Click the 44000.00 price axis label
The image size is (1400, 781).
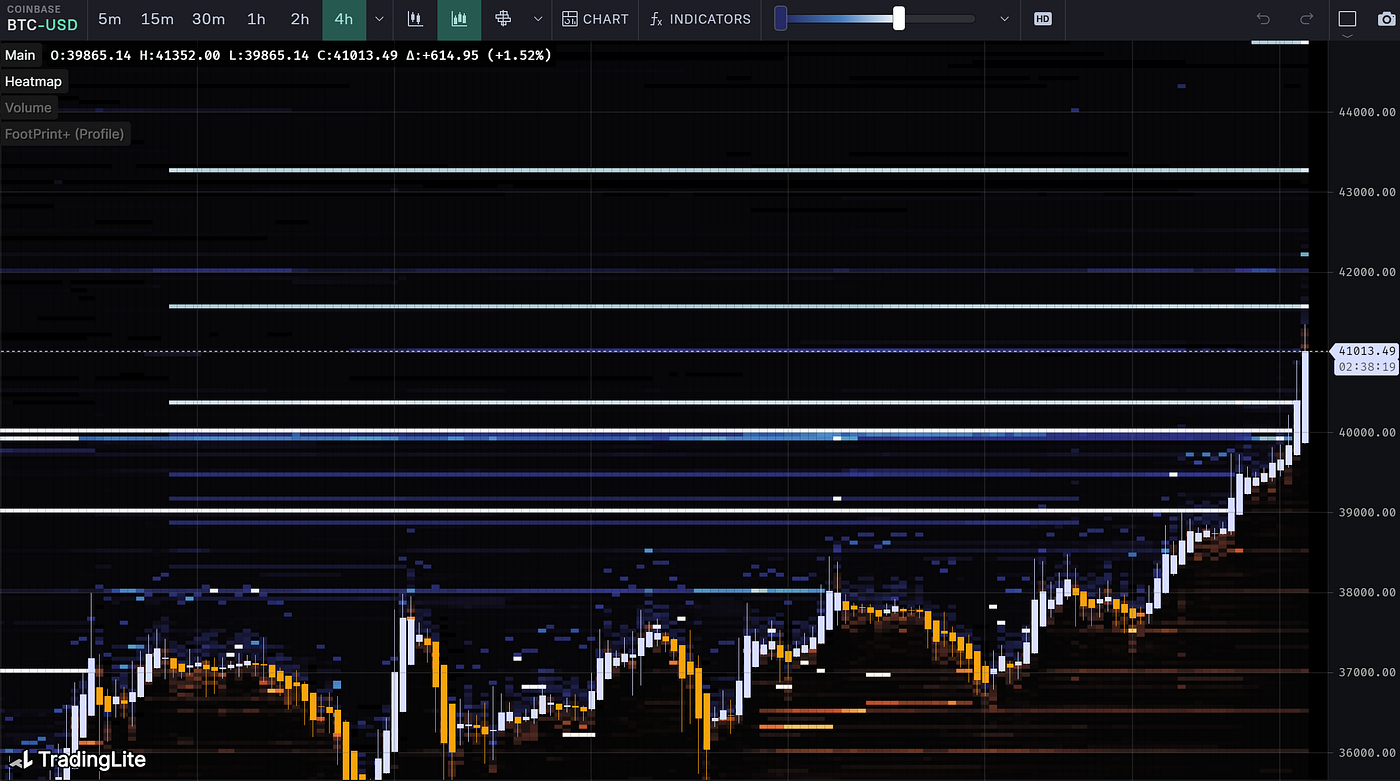coord(1367,112)
